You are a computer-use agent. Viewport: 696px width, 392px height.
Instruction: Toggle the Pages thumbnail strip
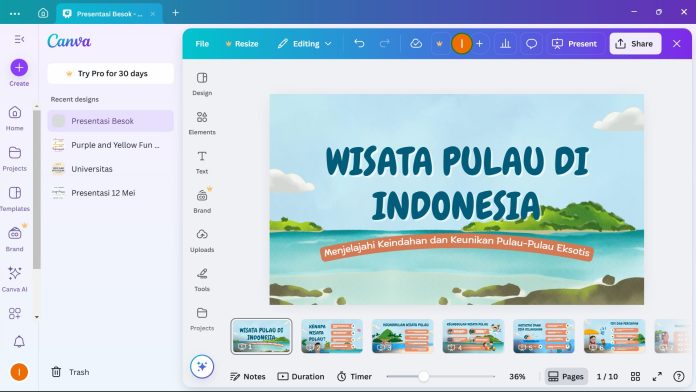pos(566,376)
